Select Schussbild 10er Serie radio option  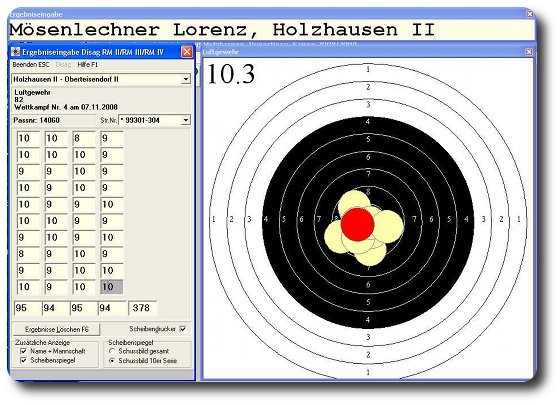tap(112, 361)
